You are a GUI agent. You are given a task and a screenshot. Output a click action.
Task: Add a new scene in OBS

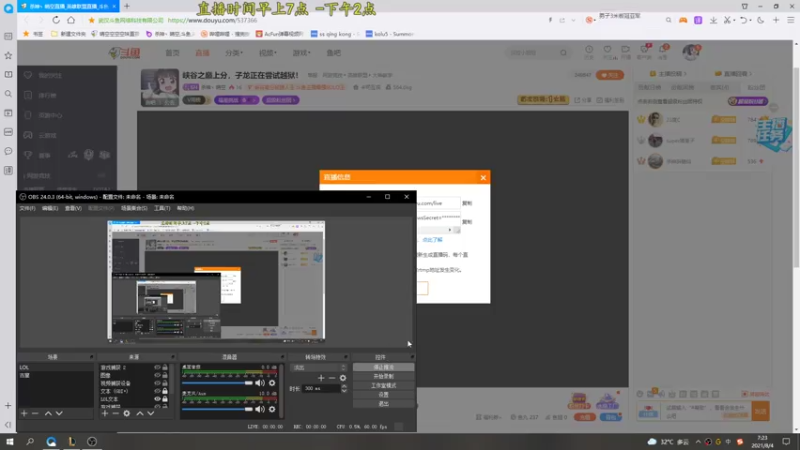pyautogui.click(x=24, y=413)
